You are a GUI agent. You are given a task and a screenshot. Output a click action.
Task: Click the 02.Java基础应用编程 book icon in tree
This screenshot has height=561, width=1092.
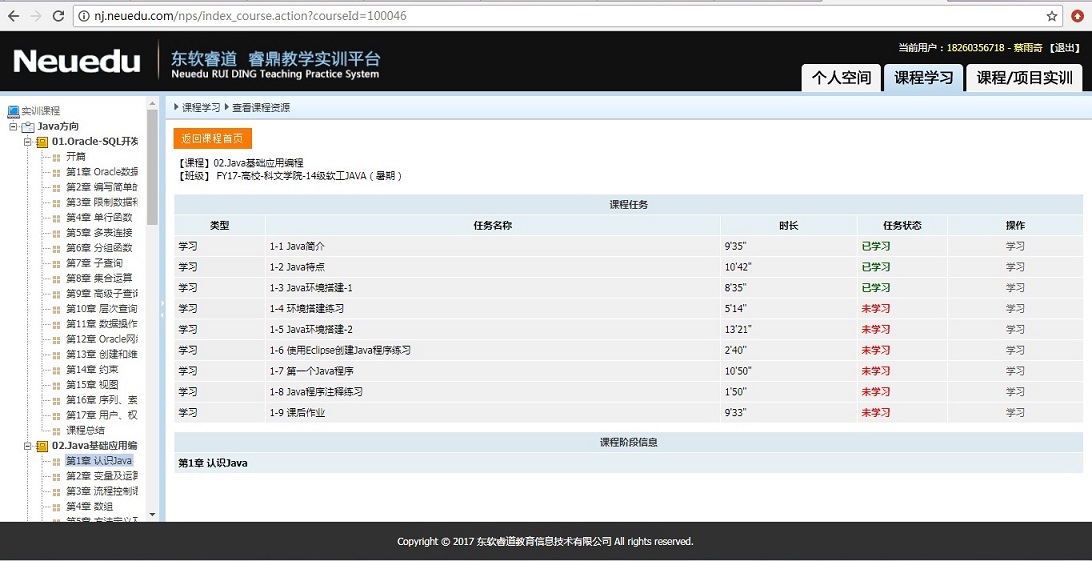tap(42, 446)
